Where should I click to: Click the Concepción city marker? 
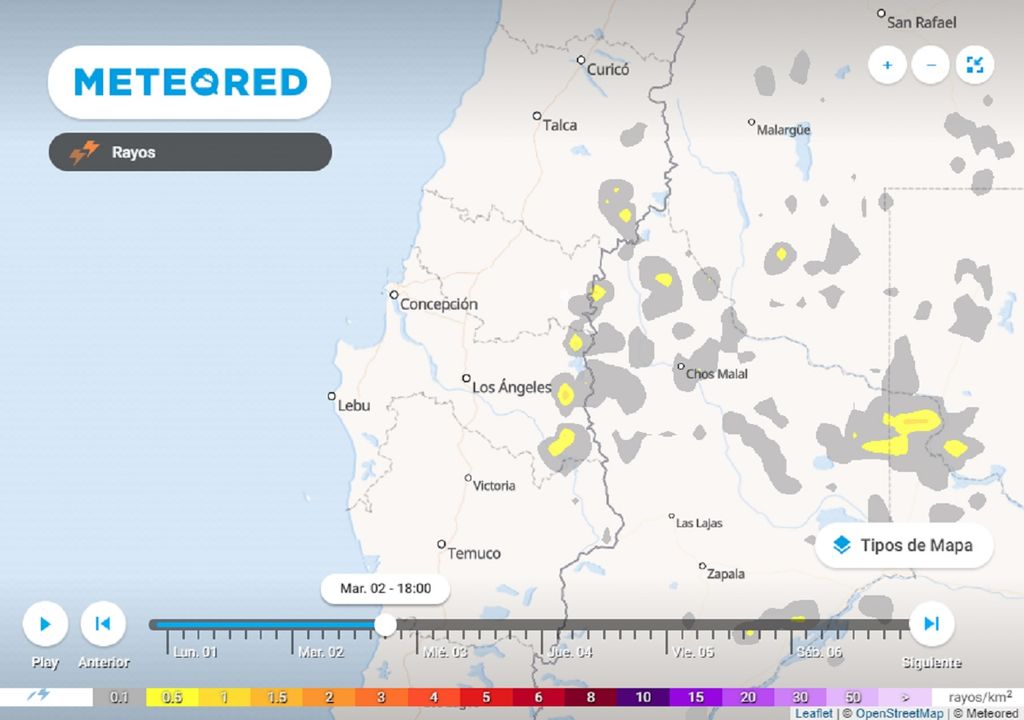[394, 295]
